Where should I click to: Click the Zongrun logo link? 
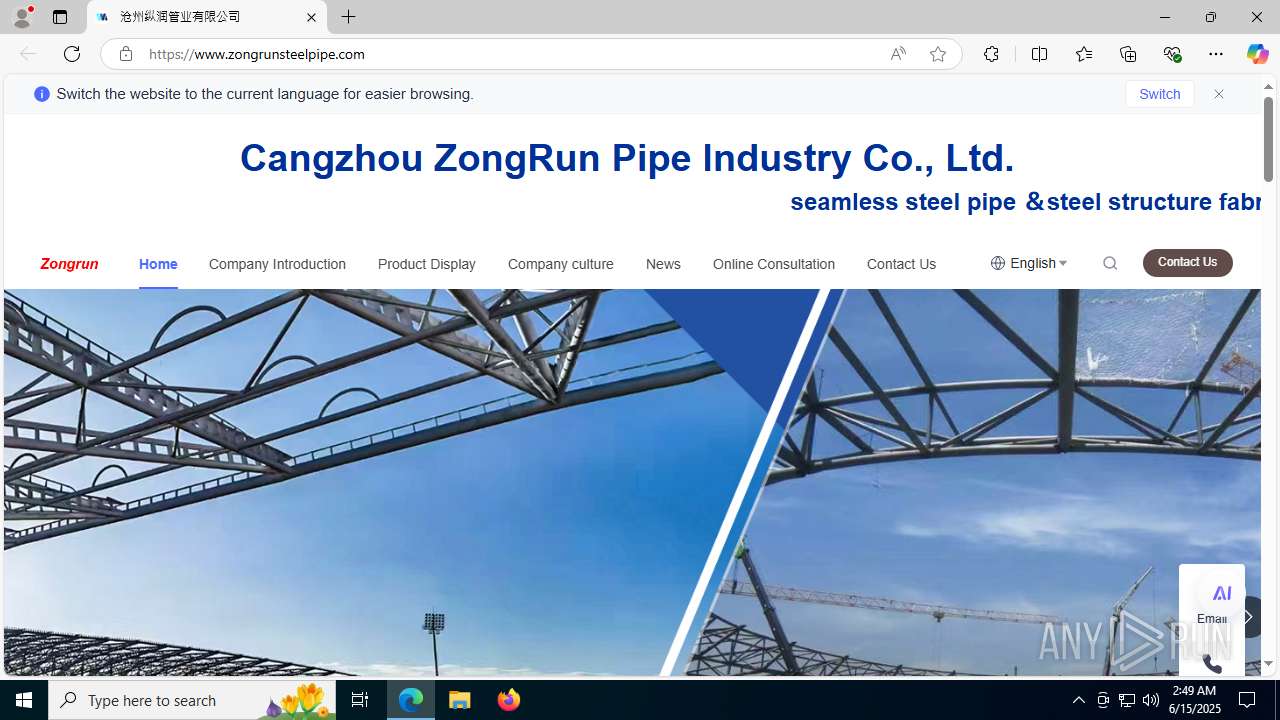pyautogui.click(x=69, y=264)
